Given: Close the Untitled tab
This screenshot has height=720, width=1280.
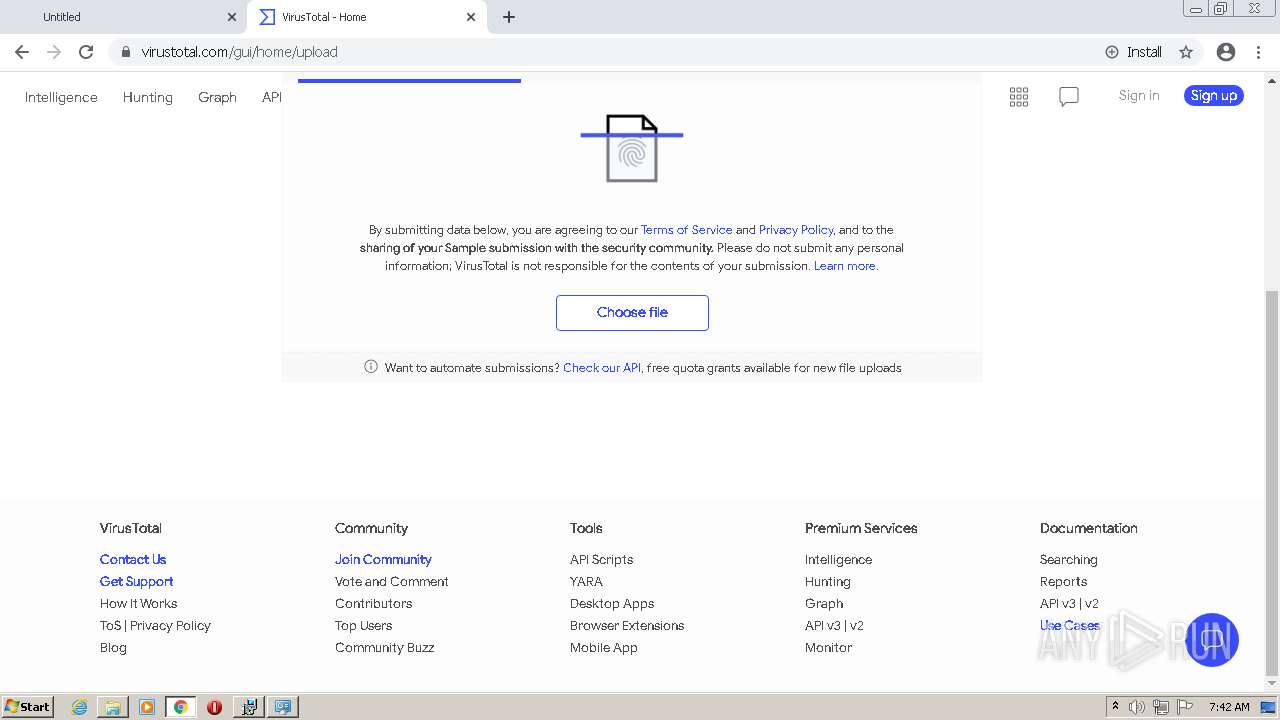Looking at the screenshot, I should pos(232,17).
